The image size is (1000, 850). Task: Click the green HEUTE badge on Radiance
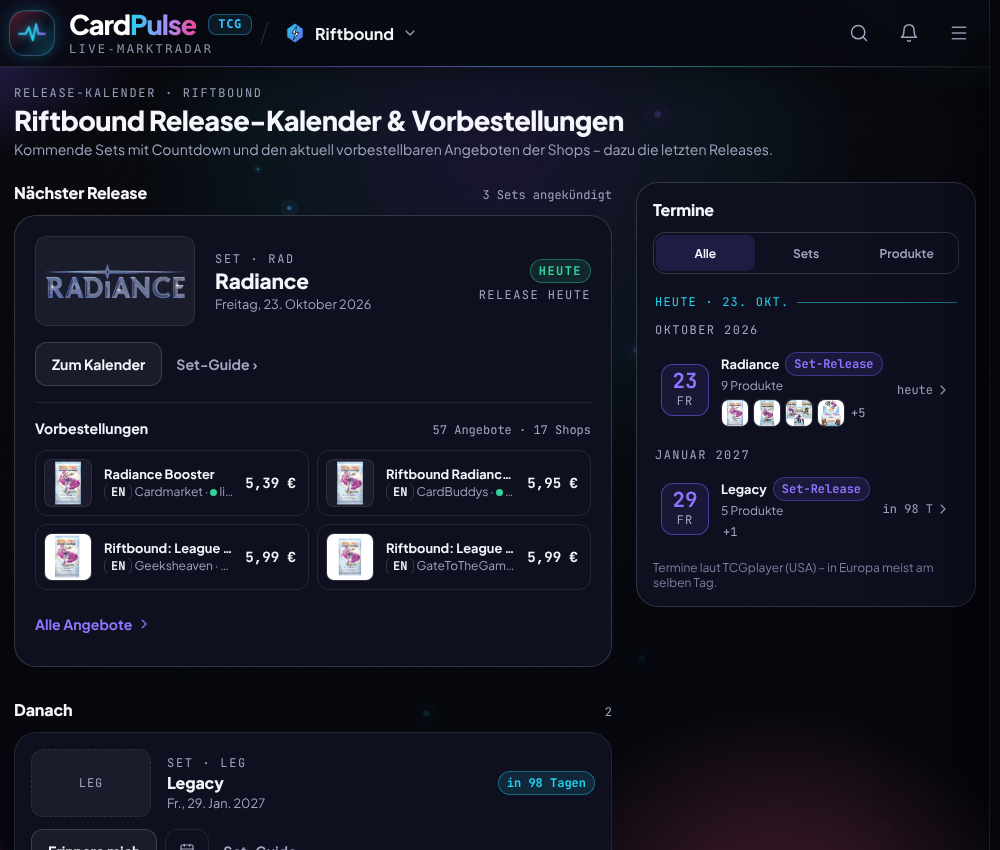(x=560, y=270)
